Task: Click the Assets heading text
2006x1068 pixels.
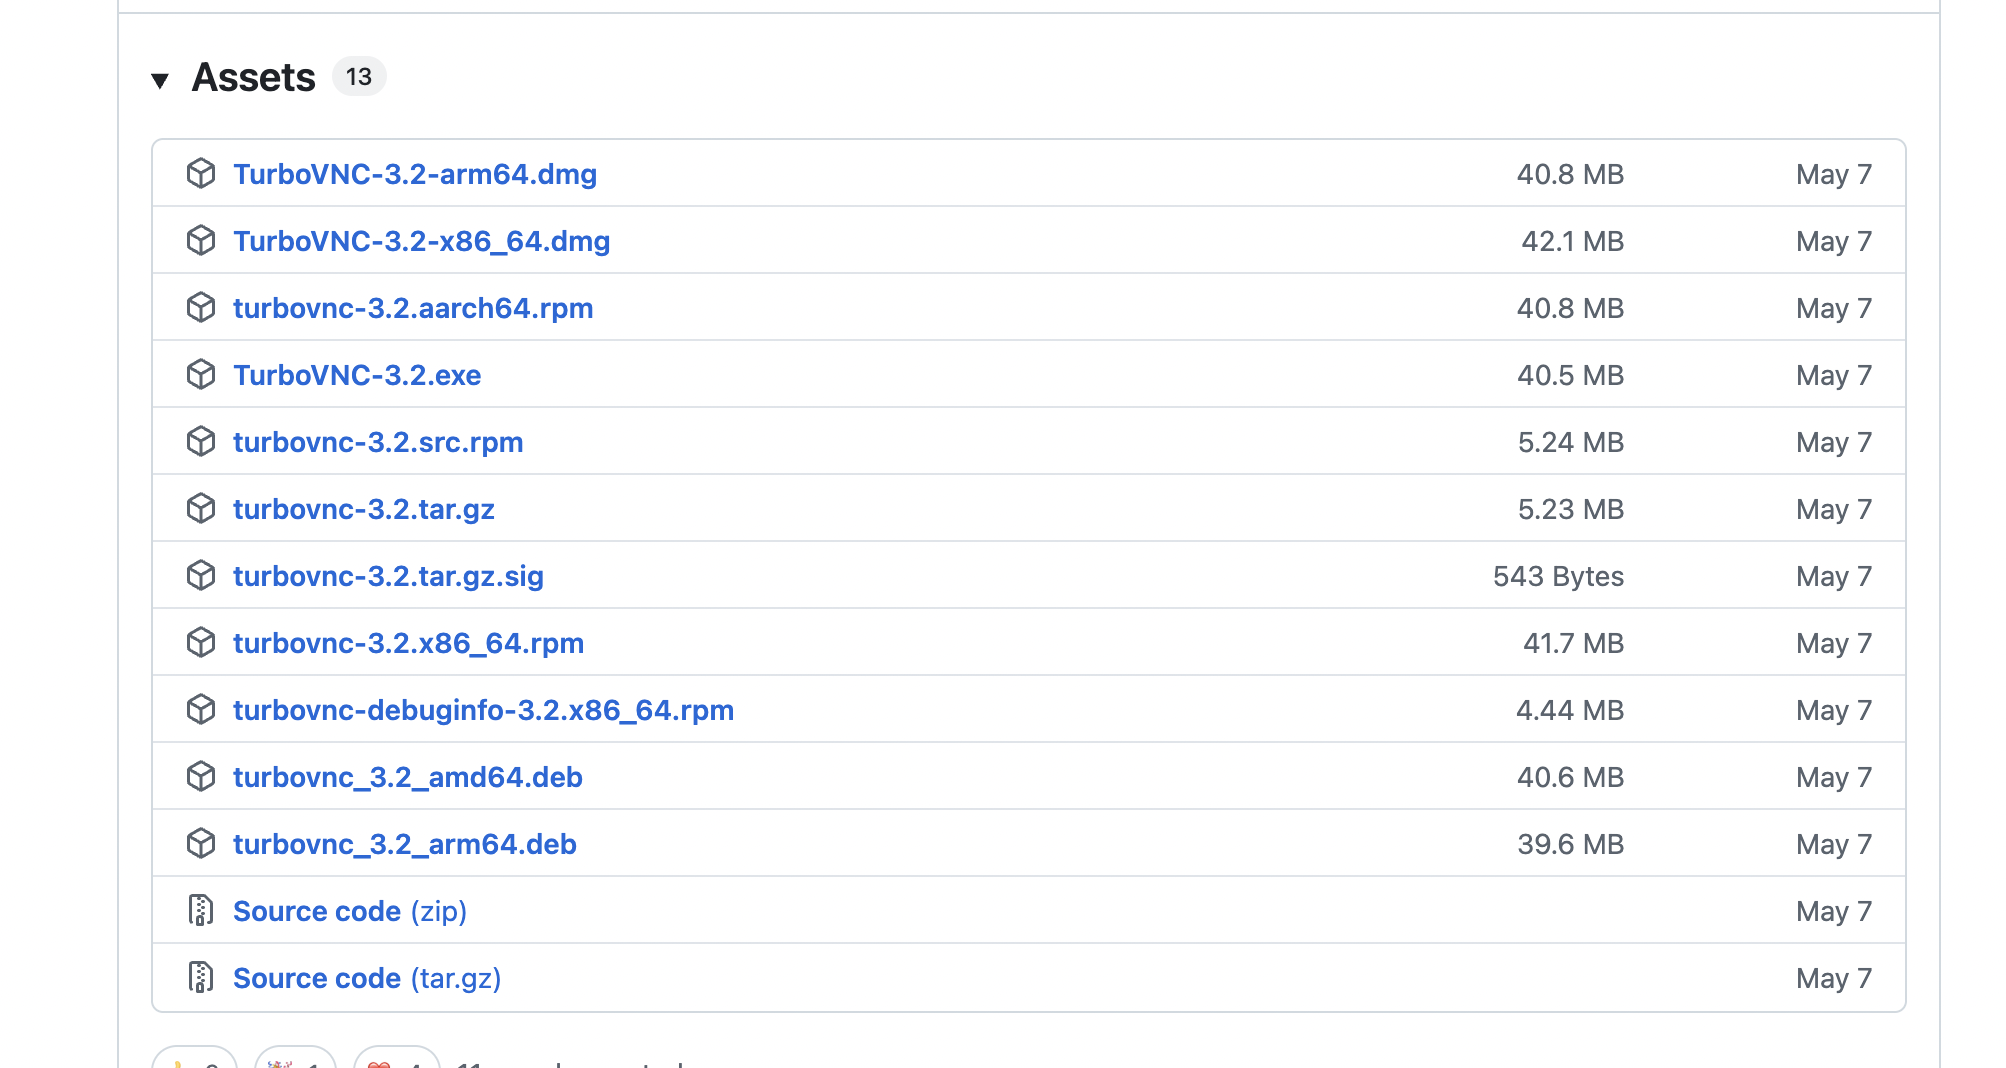Action: click(253, 77)
